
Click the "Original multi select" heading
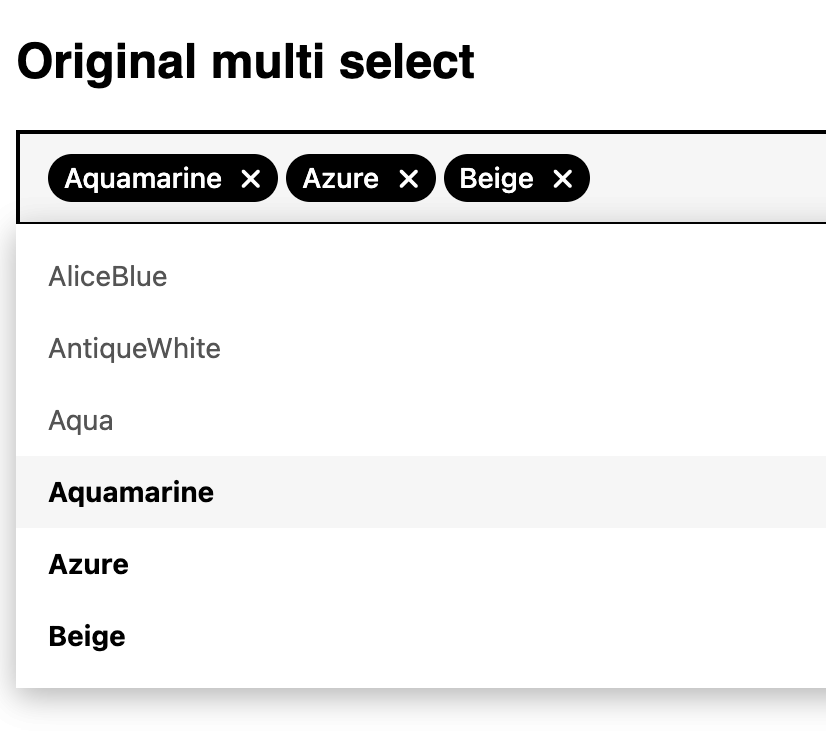246,61
